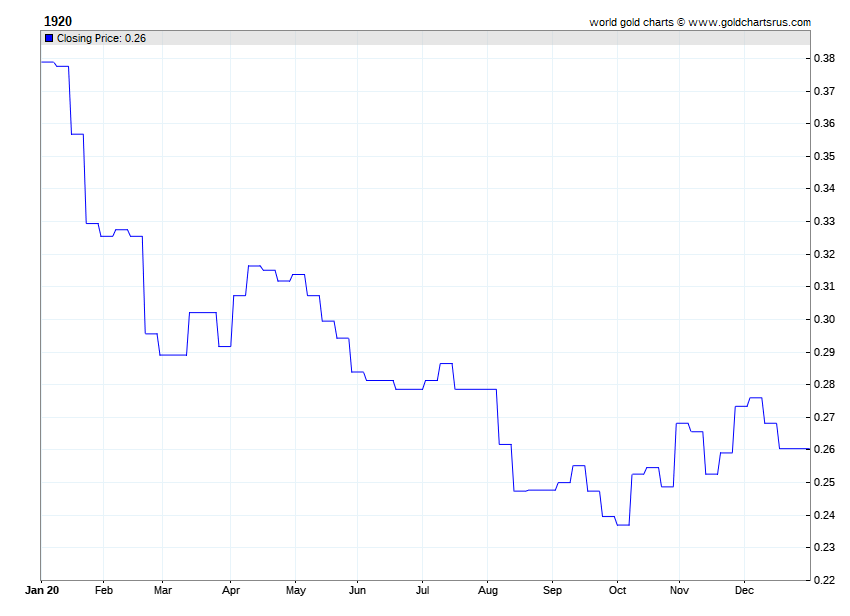Select the Aug x-axis label

pos(487,590)
